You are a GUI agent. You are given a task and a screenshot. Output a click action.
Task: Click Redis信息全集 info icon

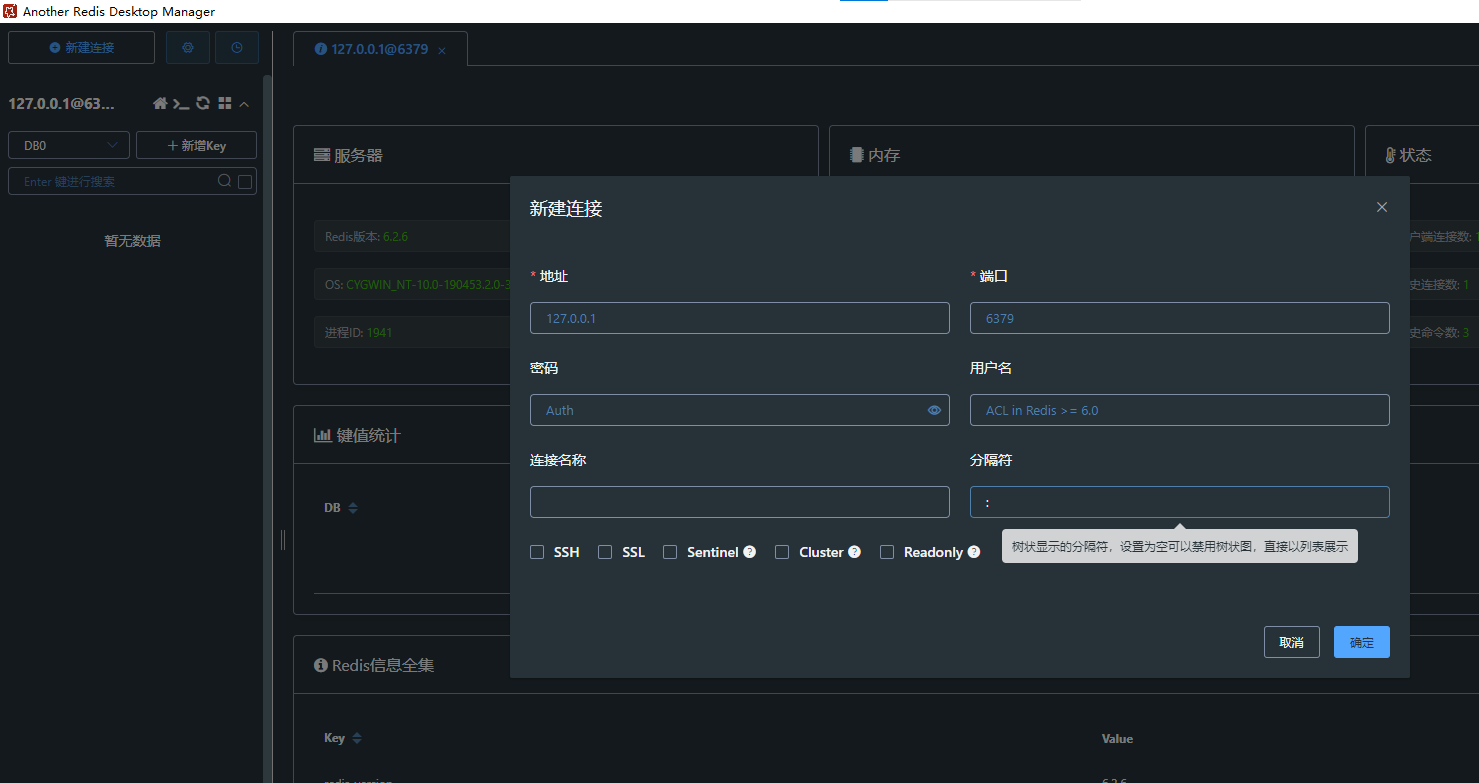pos(321,665)
